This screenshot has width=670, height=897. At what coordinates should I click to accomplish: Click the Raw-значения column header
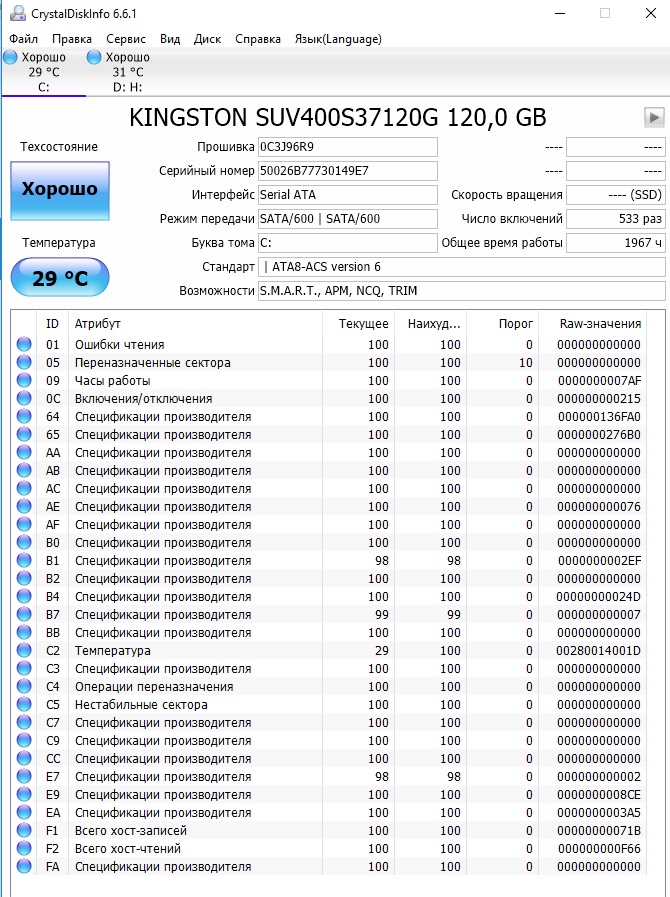[593, 324]
